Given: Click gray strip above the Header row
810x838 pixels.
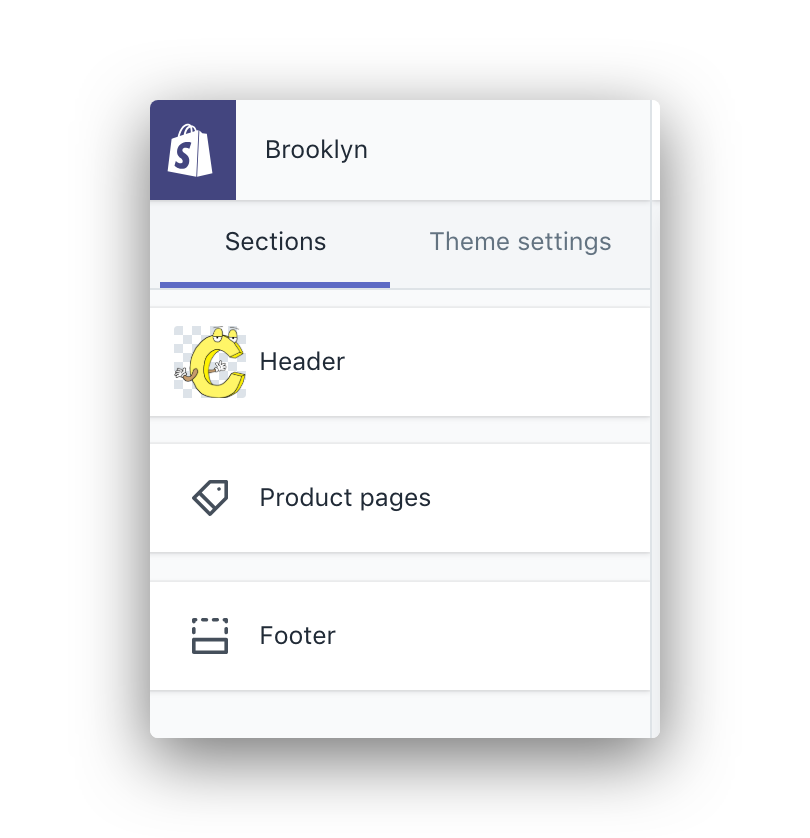Looking at the screenshot, I should (400, 298).
